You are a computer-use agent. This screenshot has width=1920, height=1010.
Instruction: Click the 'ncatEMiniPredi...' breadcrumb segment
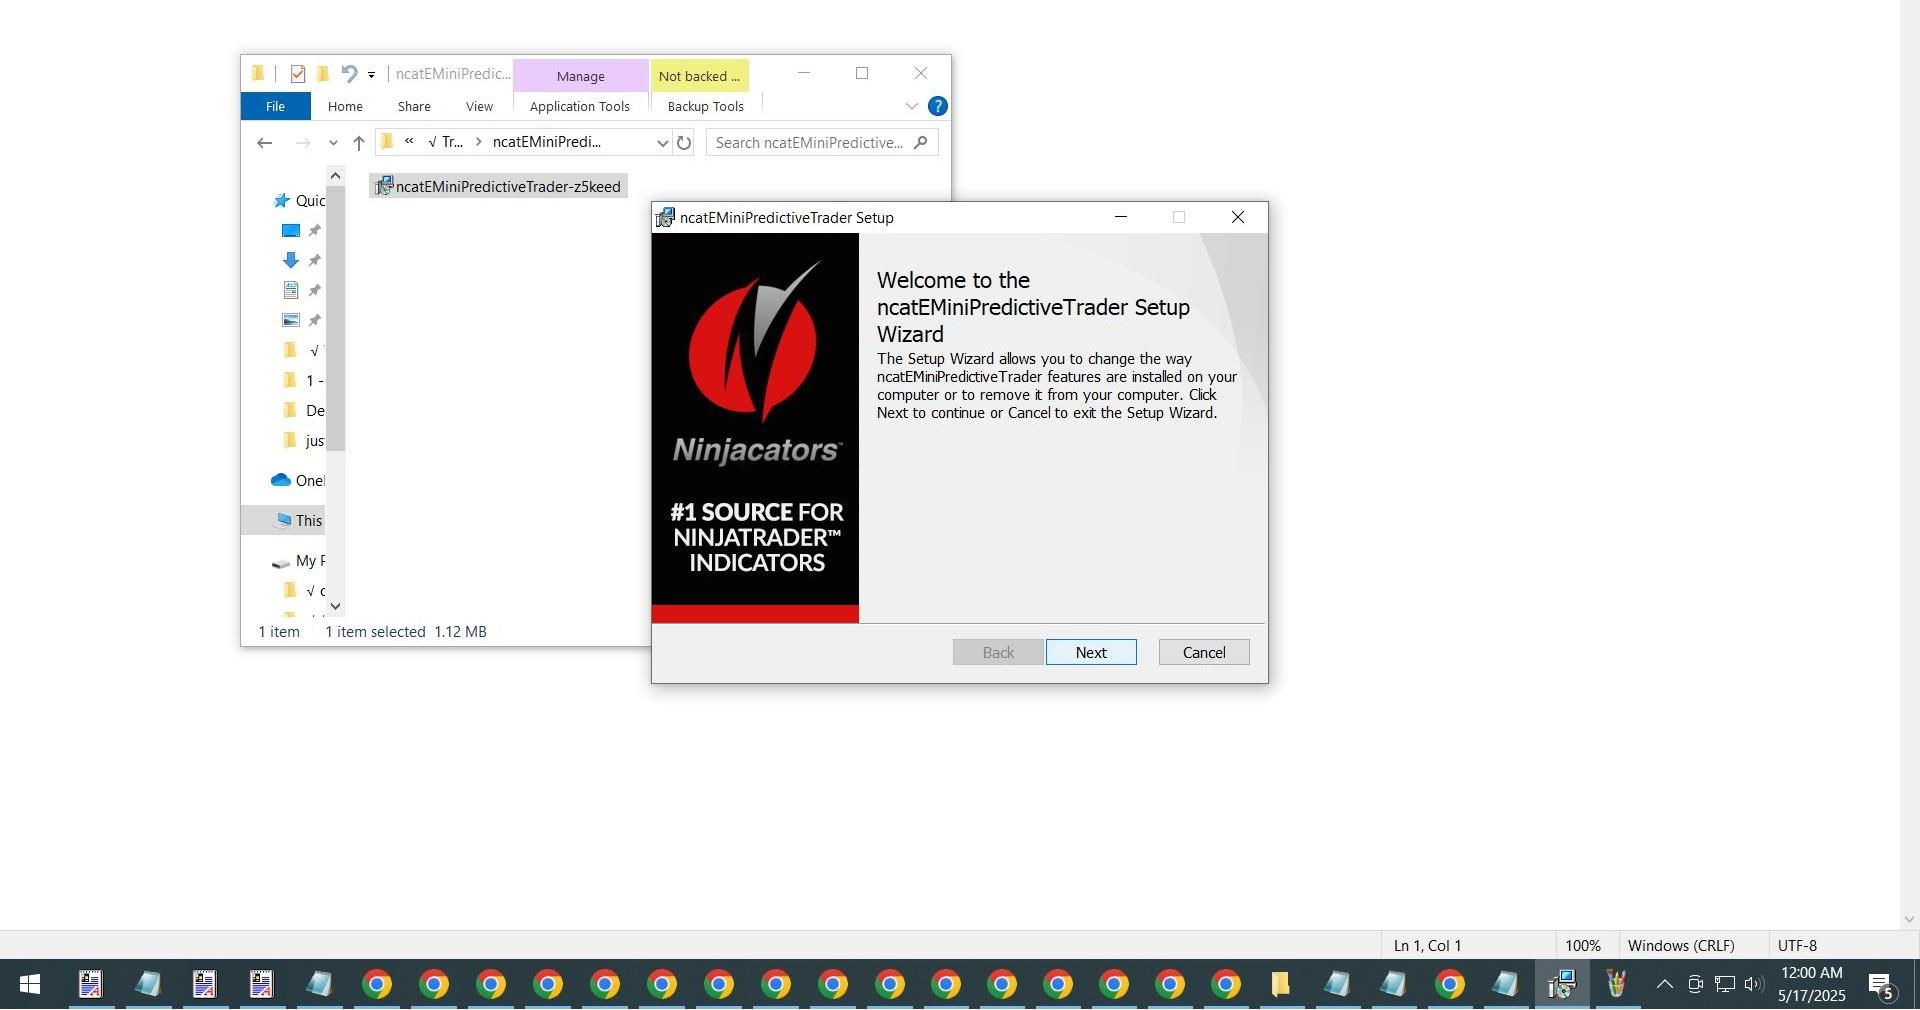tap(547, 142)
